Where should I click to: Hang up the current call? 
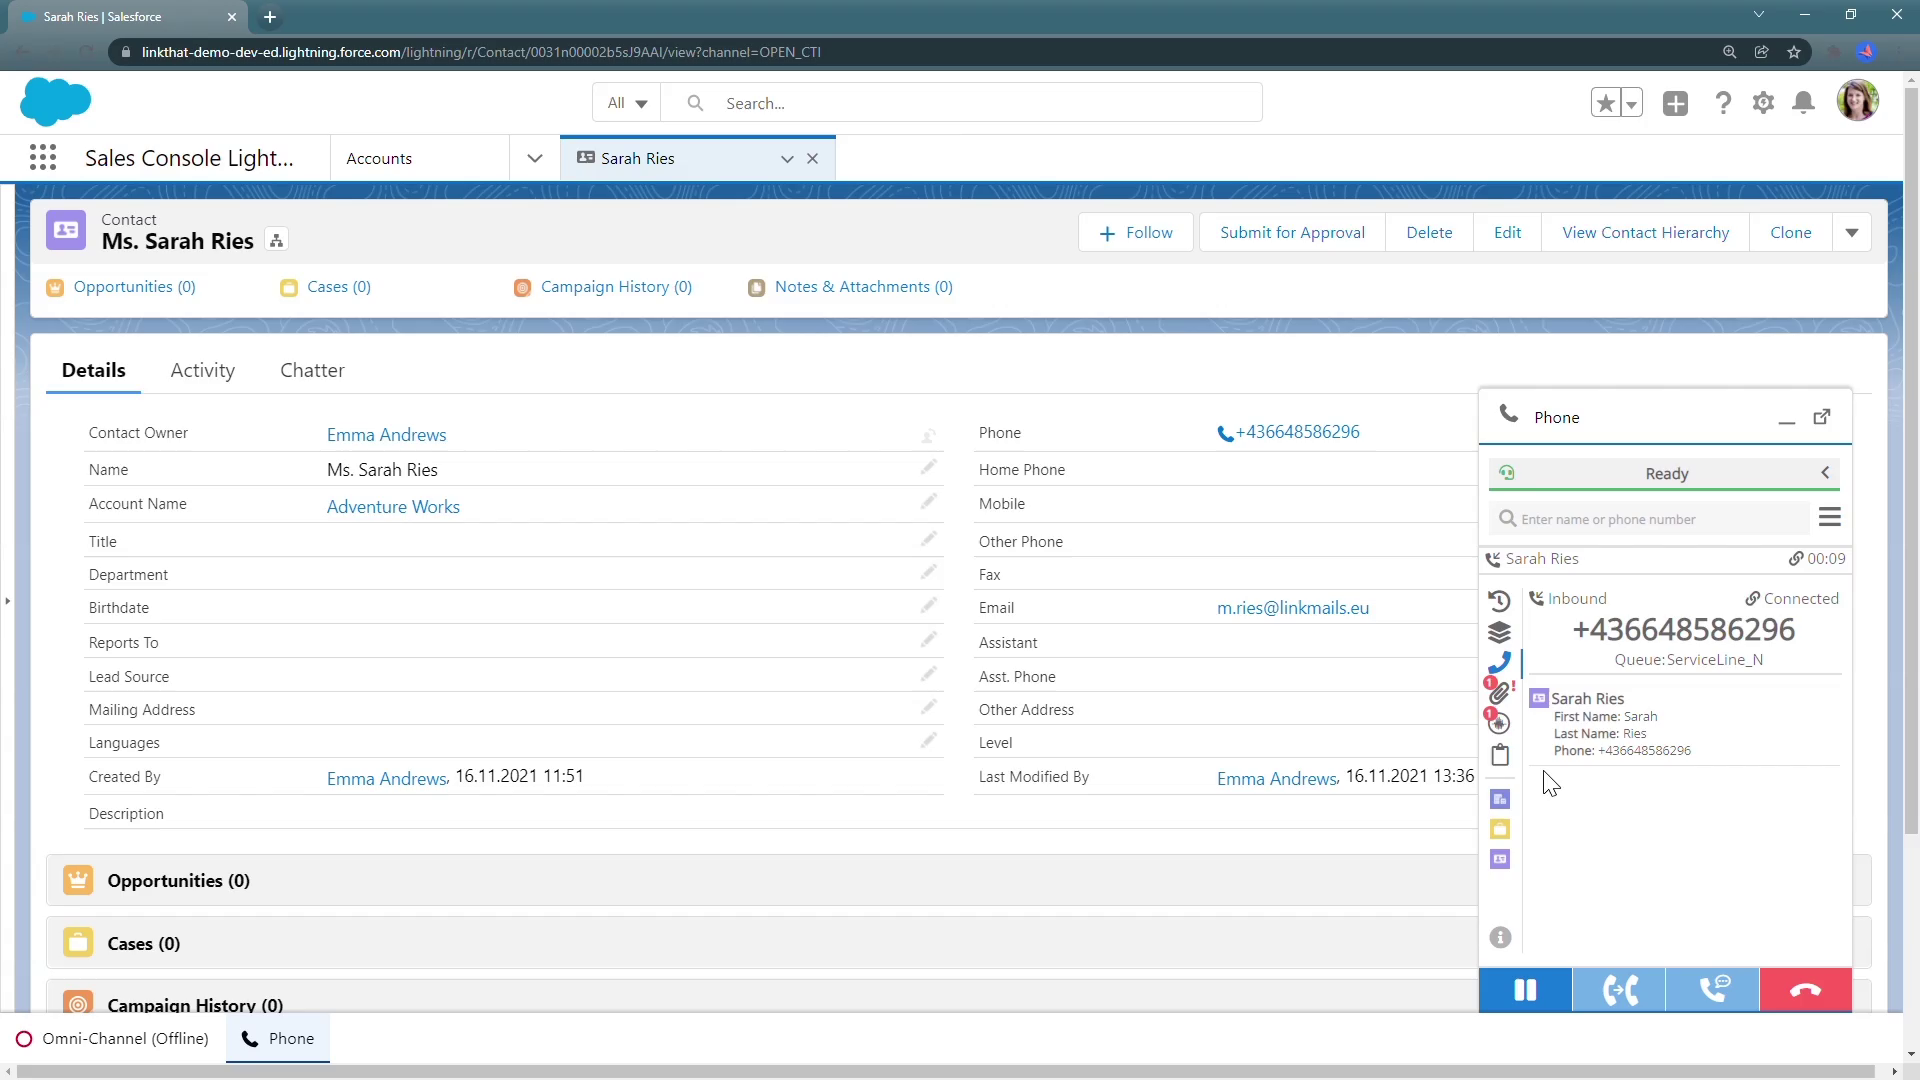click(1806, 989)
